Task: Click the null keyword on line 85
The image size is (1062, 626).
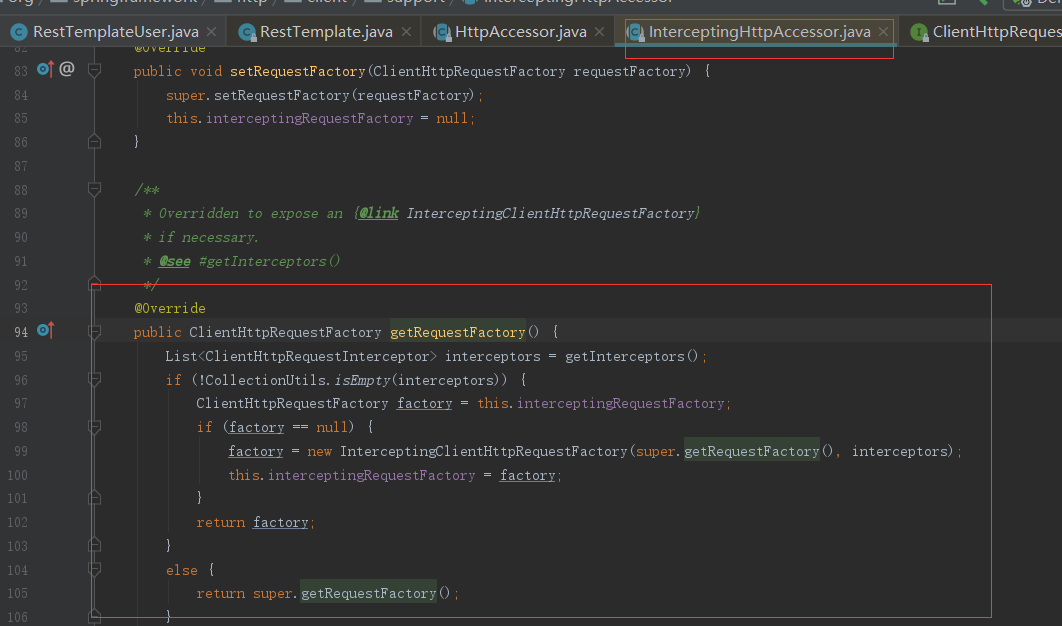Action: point(451,119)
